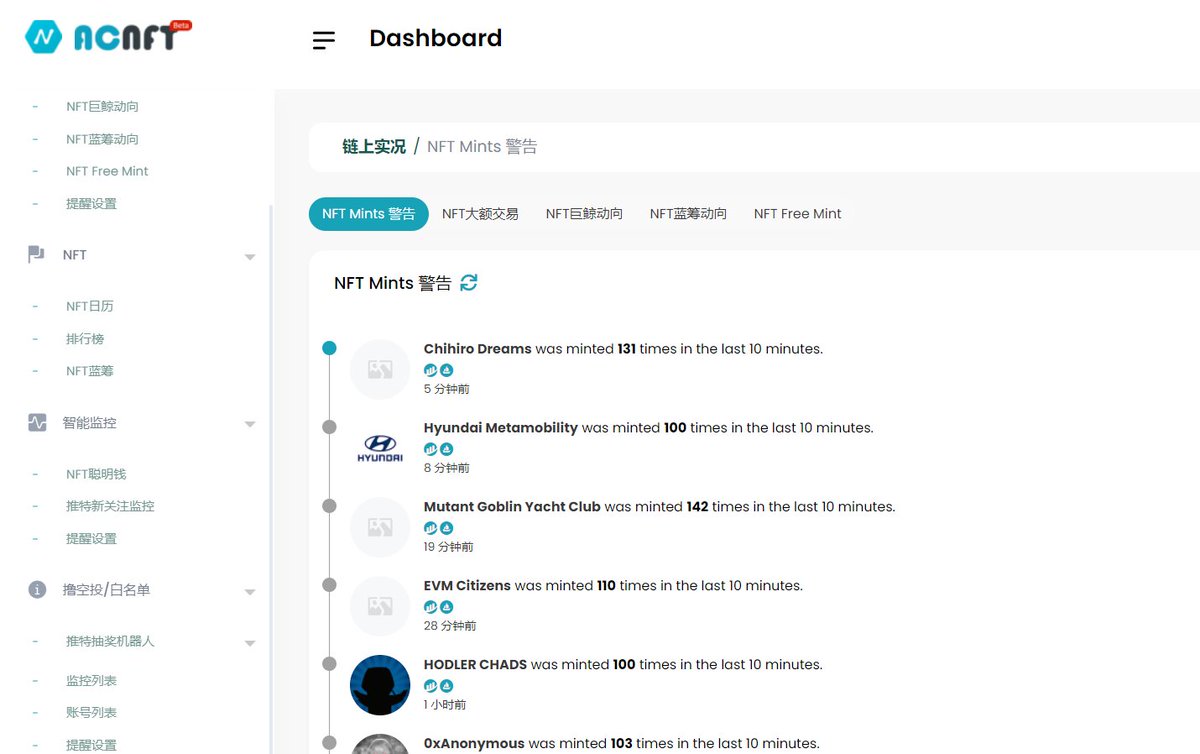Open OpenSea boat icon for Hyundai Metamobility
Screen dimensions: 1200x754
tap(447, 449)
